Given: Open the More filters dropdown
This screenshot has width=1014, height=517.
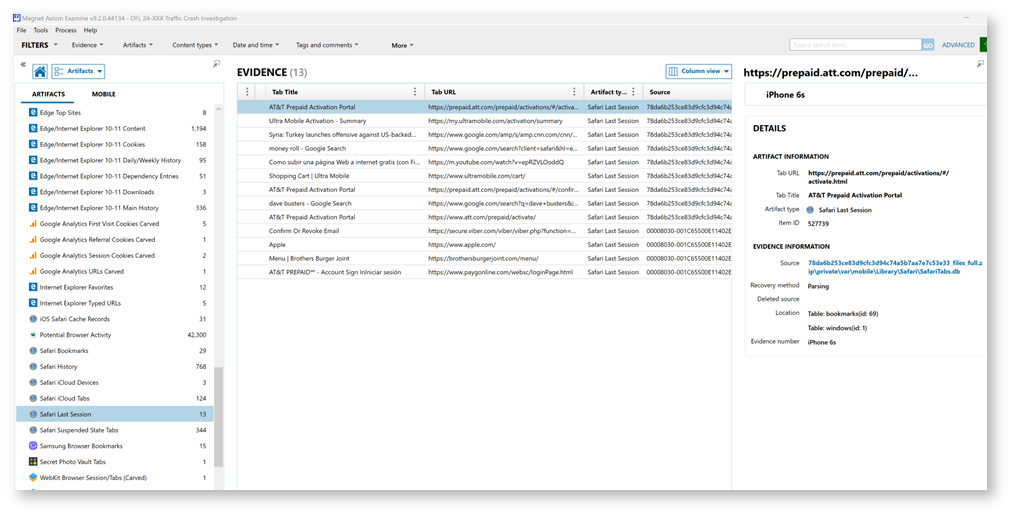Looking at the screenshot, I should click(x=402, y=45).
